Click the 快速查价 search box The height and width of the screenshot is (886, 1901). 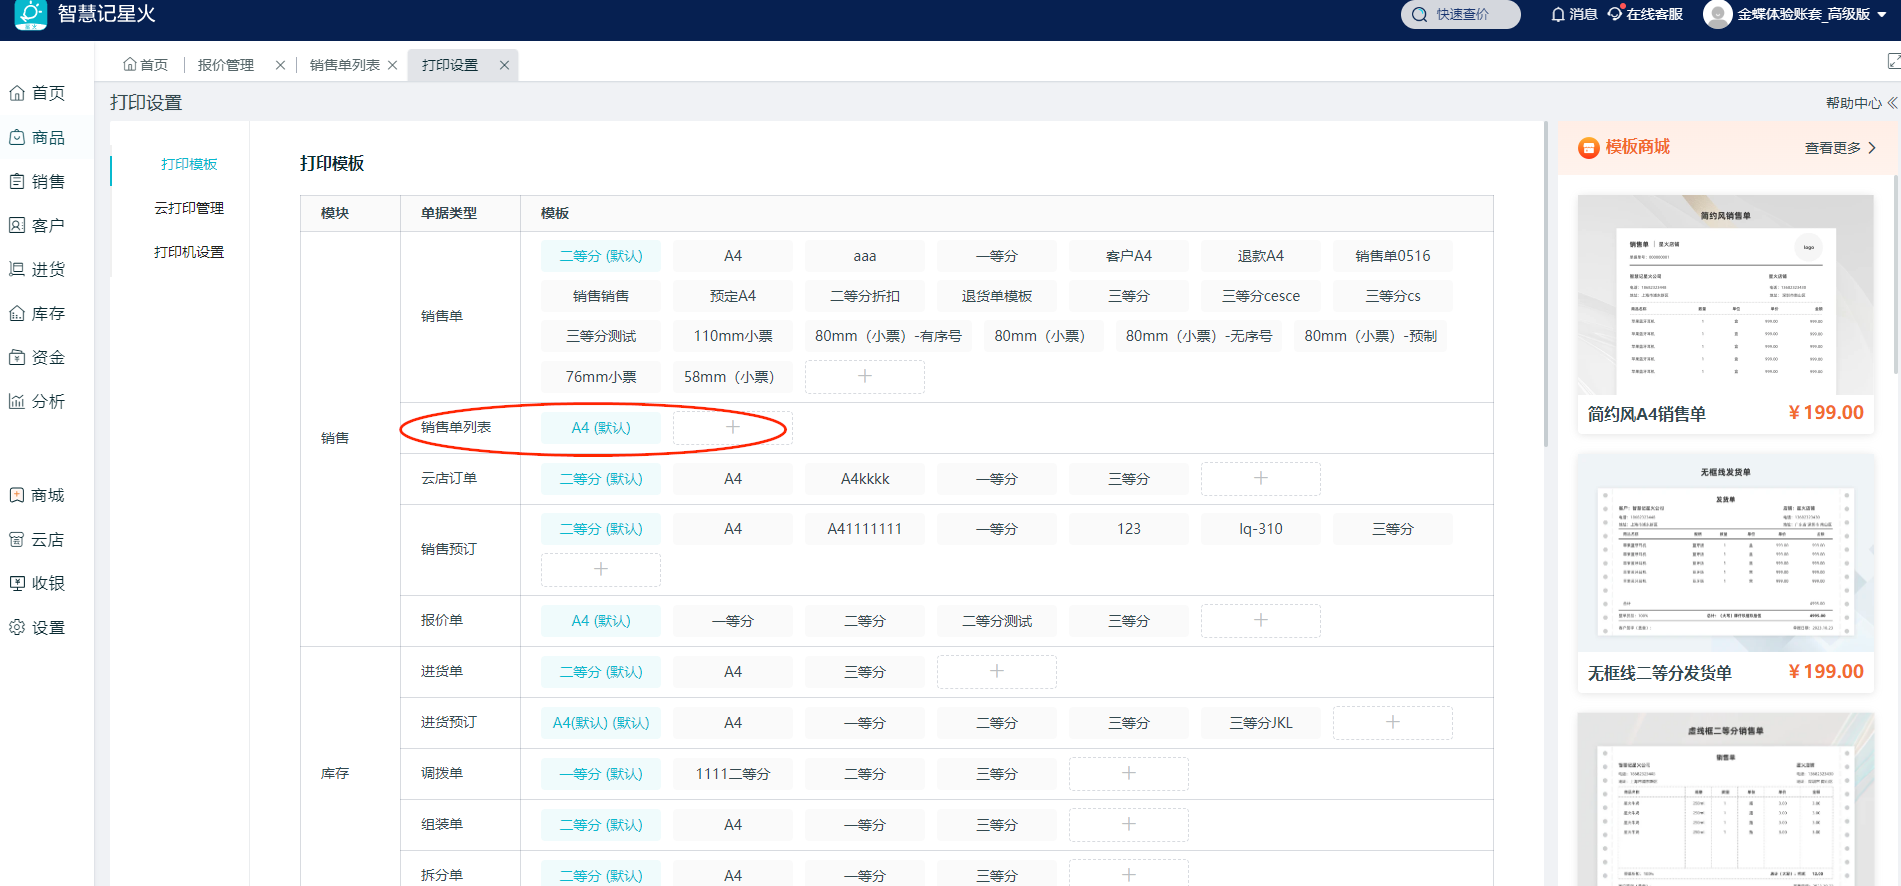click(1460, 14)
